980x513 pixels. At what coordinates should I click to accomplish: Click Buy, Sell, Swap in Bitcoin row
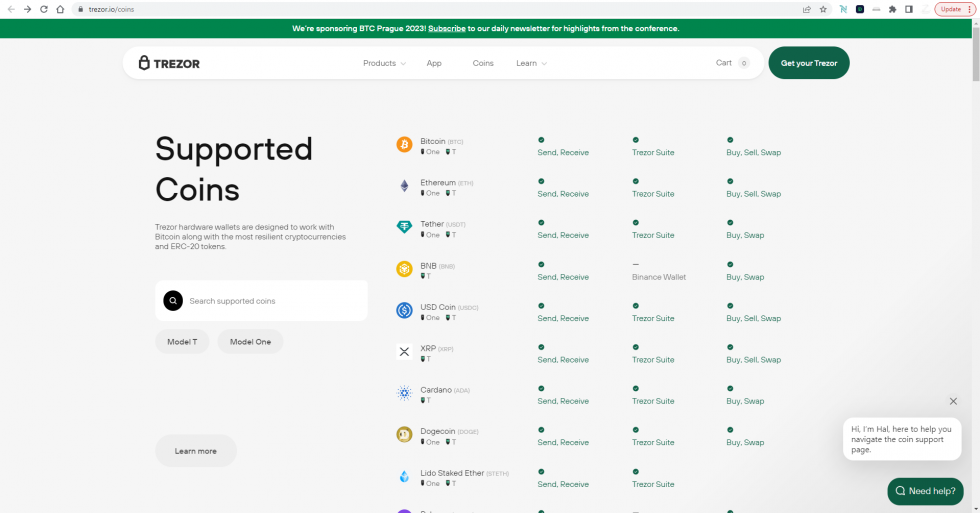(754, 152)
